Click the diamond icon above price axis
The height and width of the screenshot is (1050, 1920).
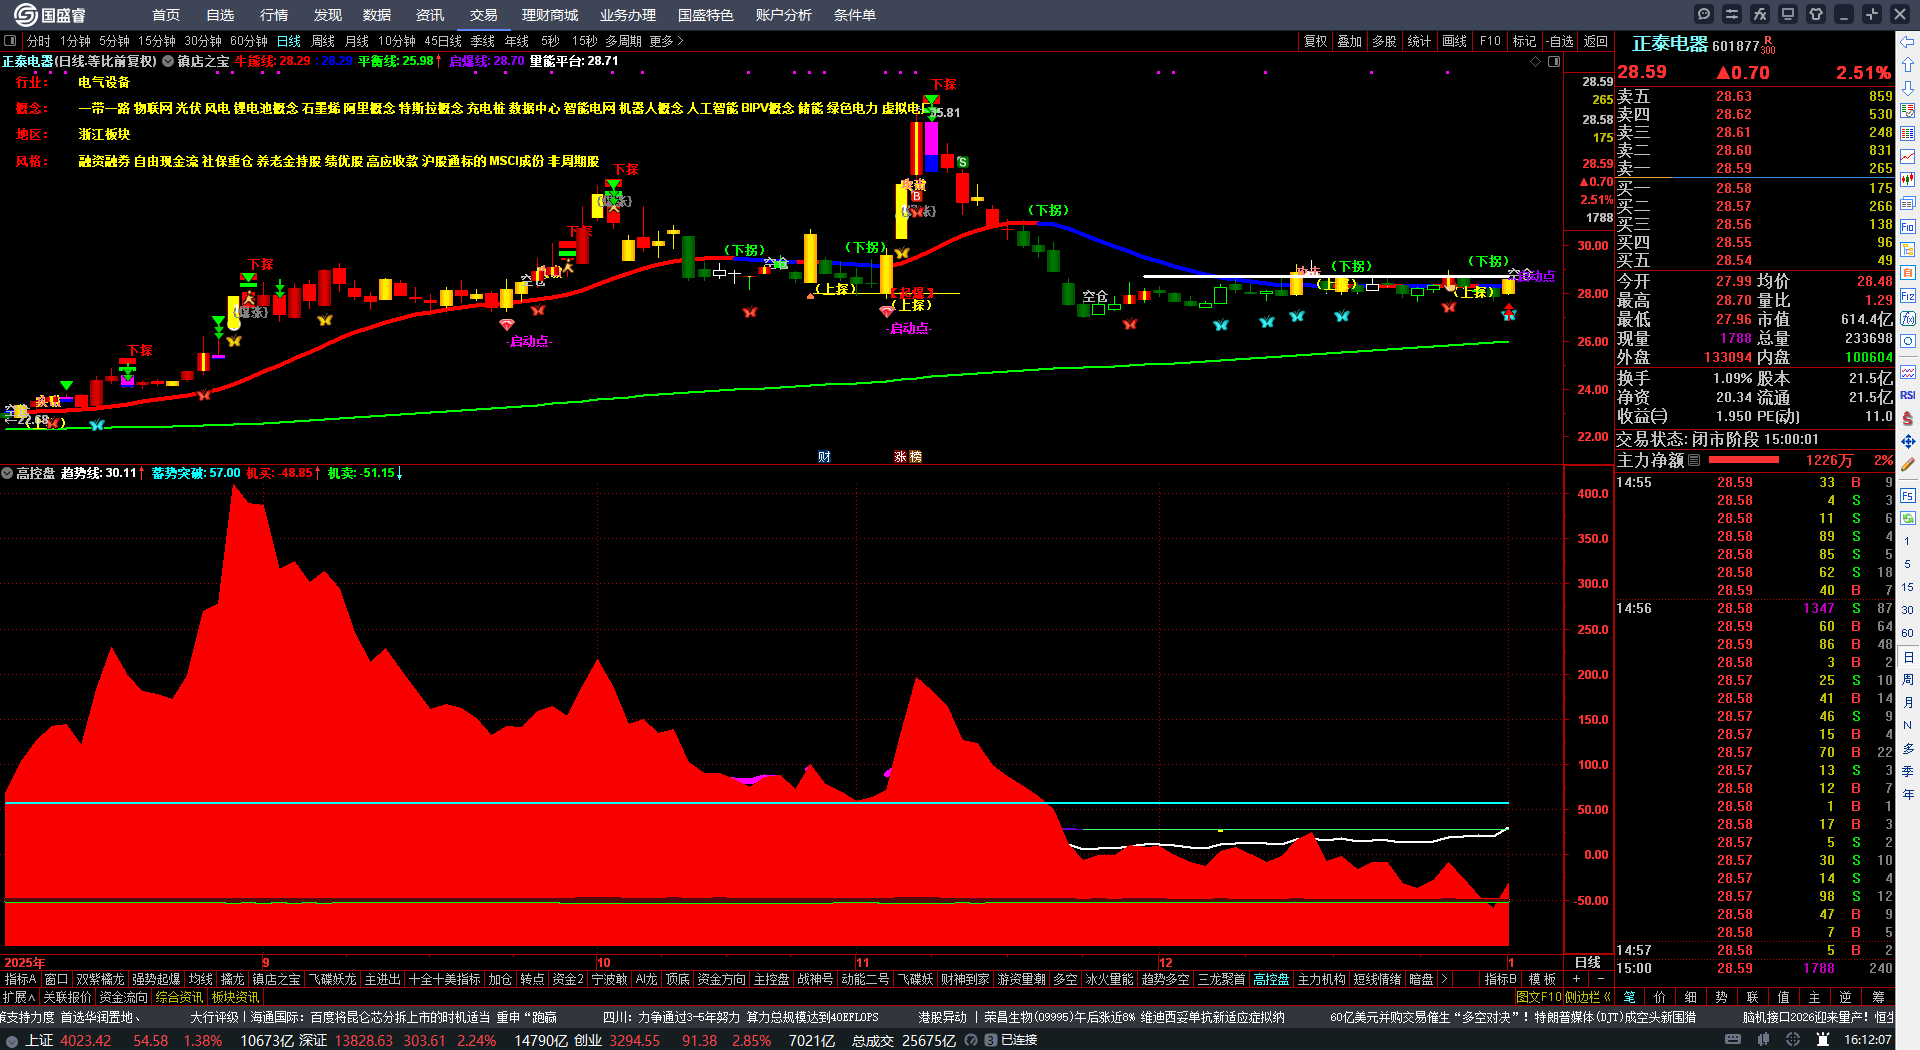(x=1536, y=62)
